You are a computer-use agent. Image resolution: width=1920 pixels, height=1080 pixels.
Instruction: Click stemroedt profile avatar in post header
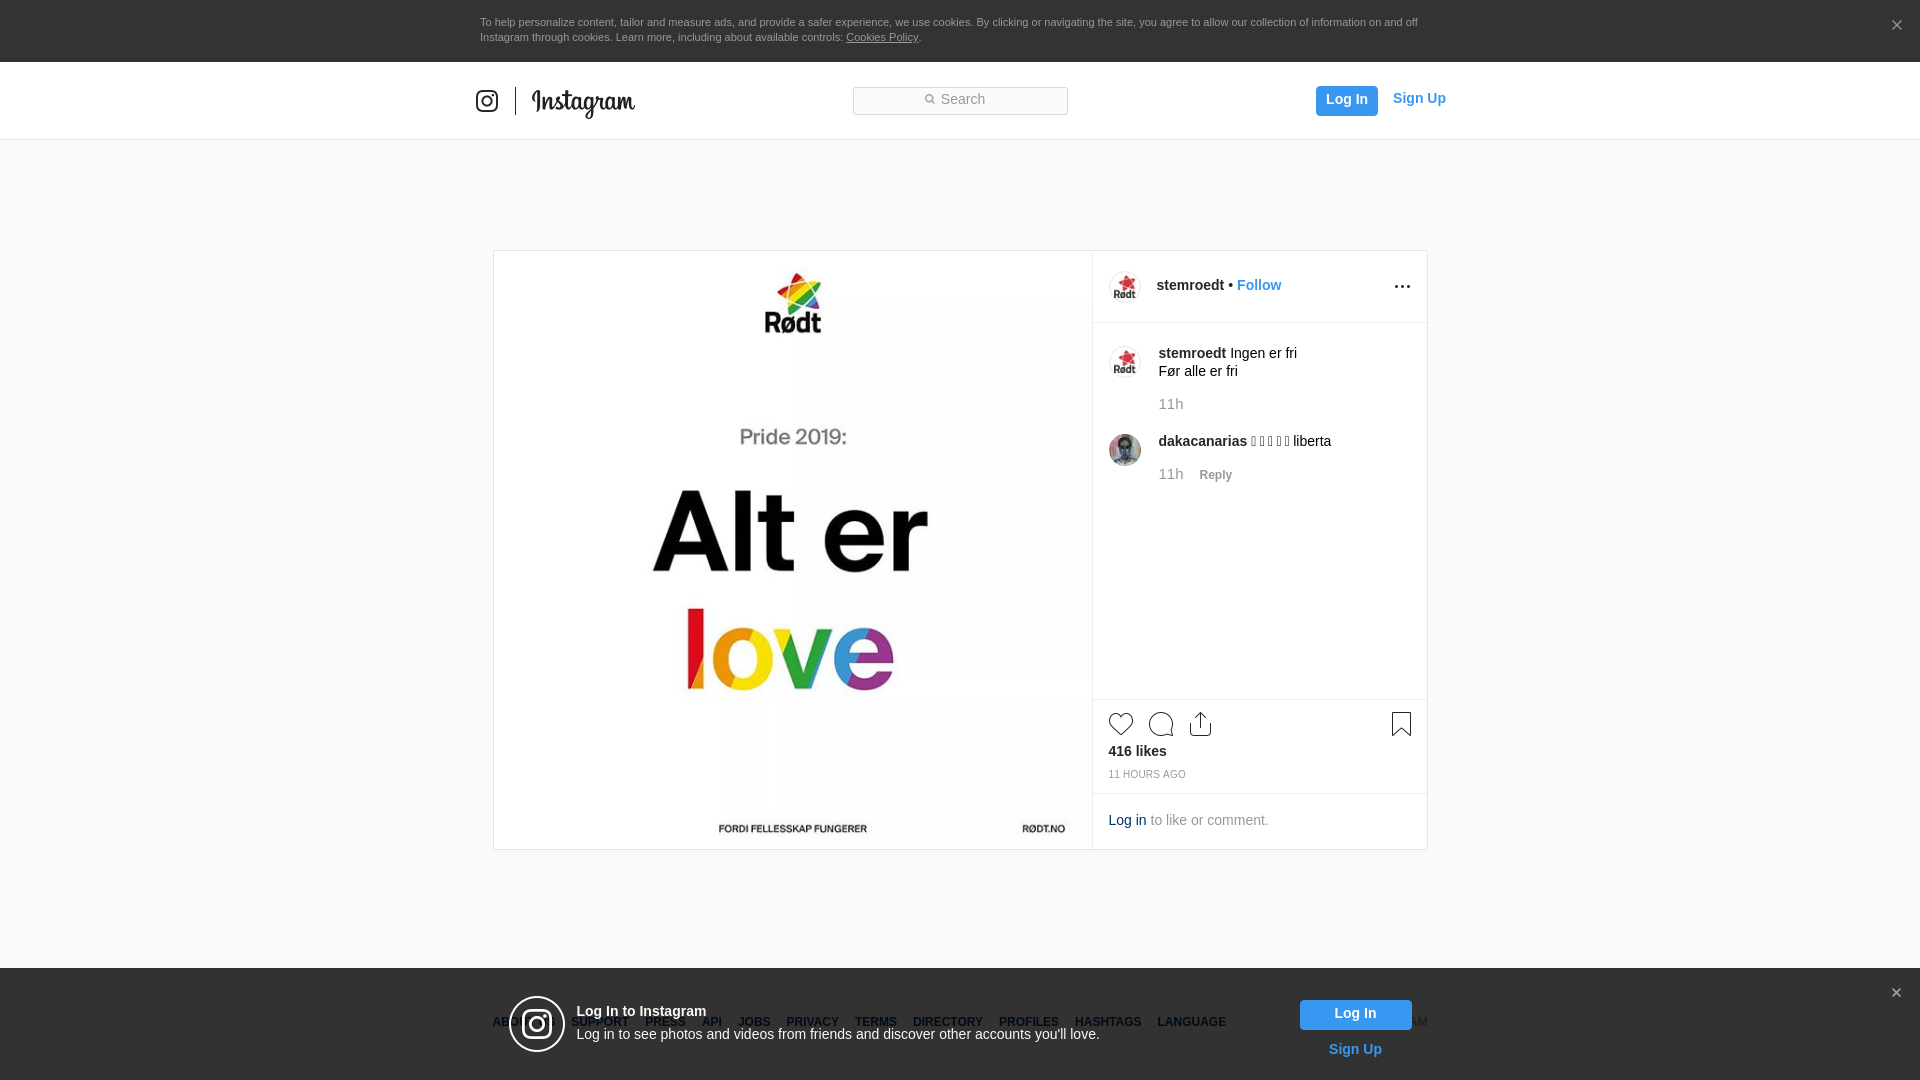[x=1124, y=287]
